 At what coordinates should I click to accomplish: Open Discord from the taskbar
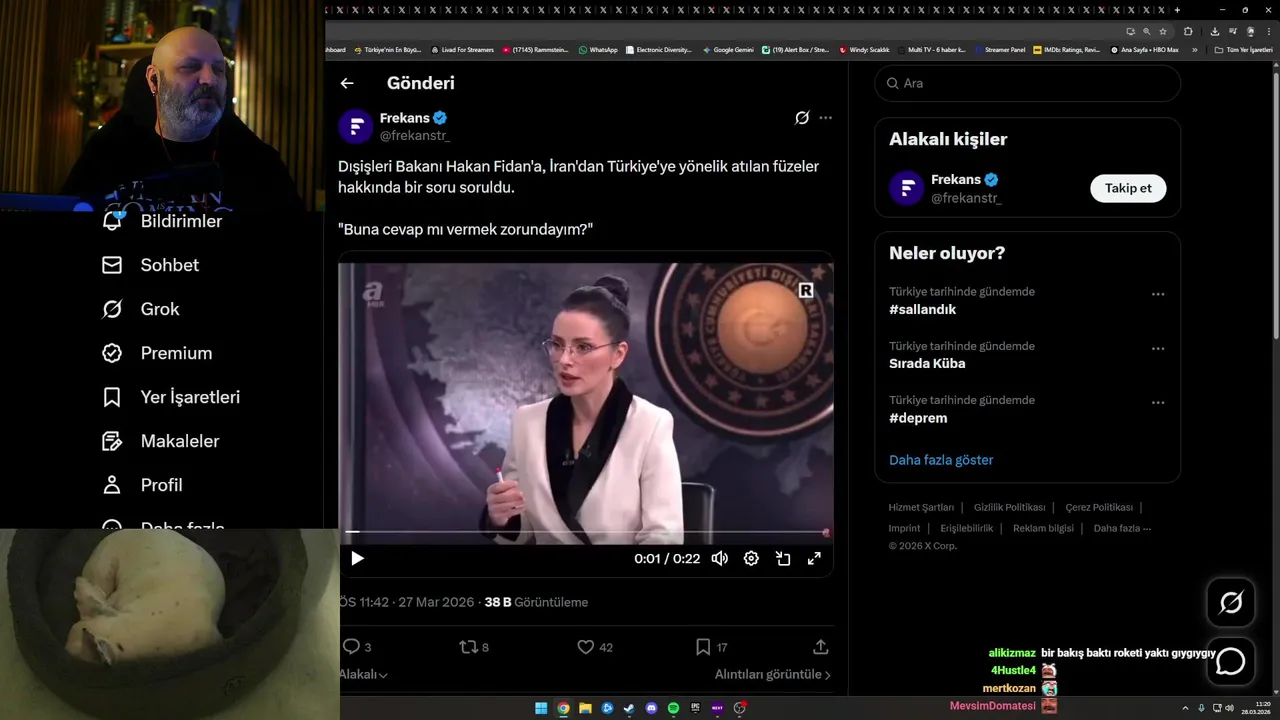point(652,708)
